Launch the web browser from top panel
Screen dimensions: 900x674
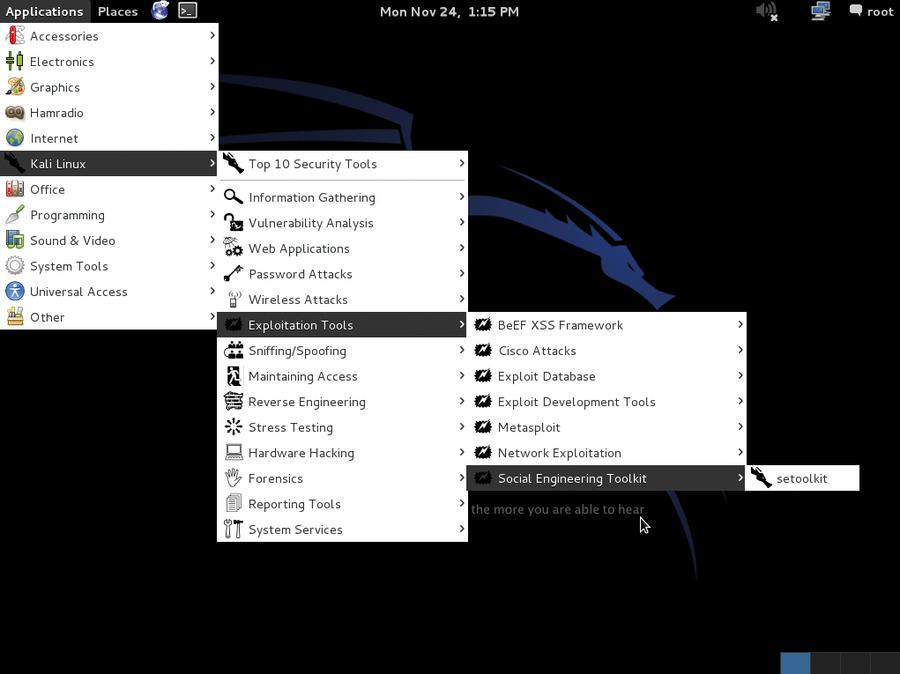pos(160,11)
